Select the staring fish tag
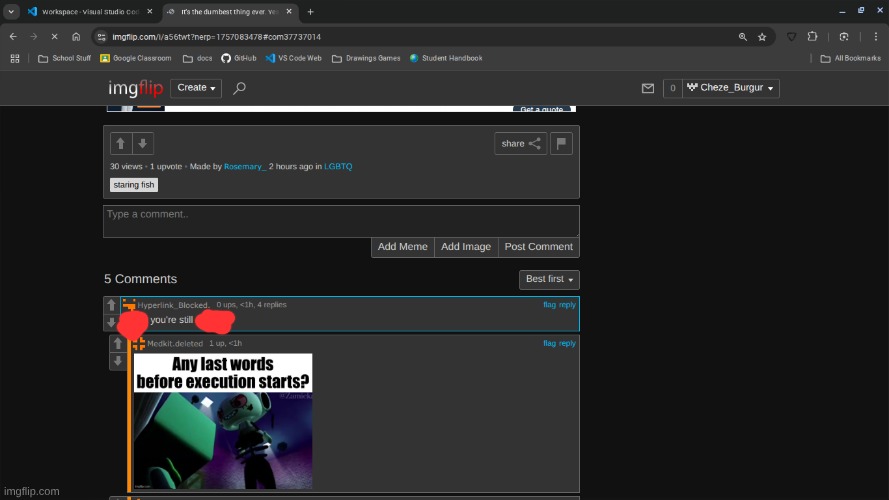Viewport: 889px width, 500px height. pyautogui.click(x=134, y=185)
